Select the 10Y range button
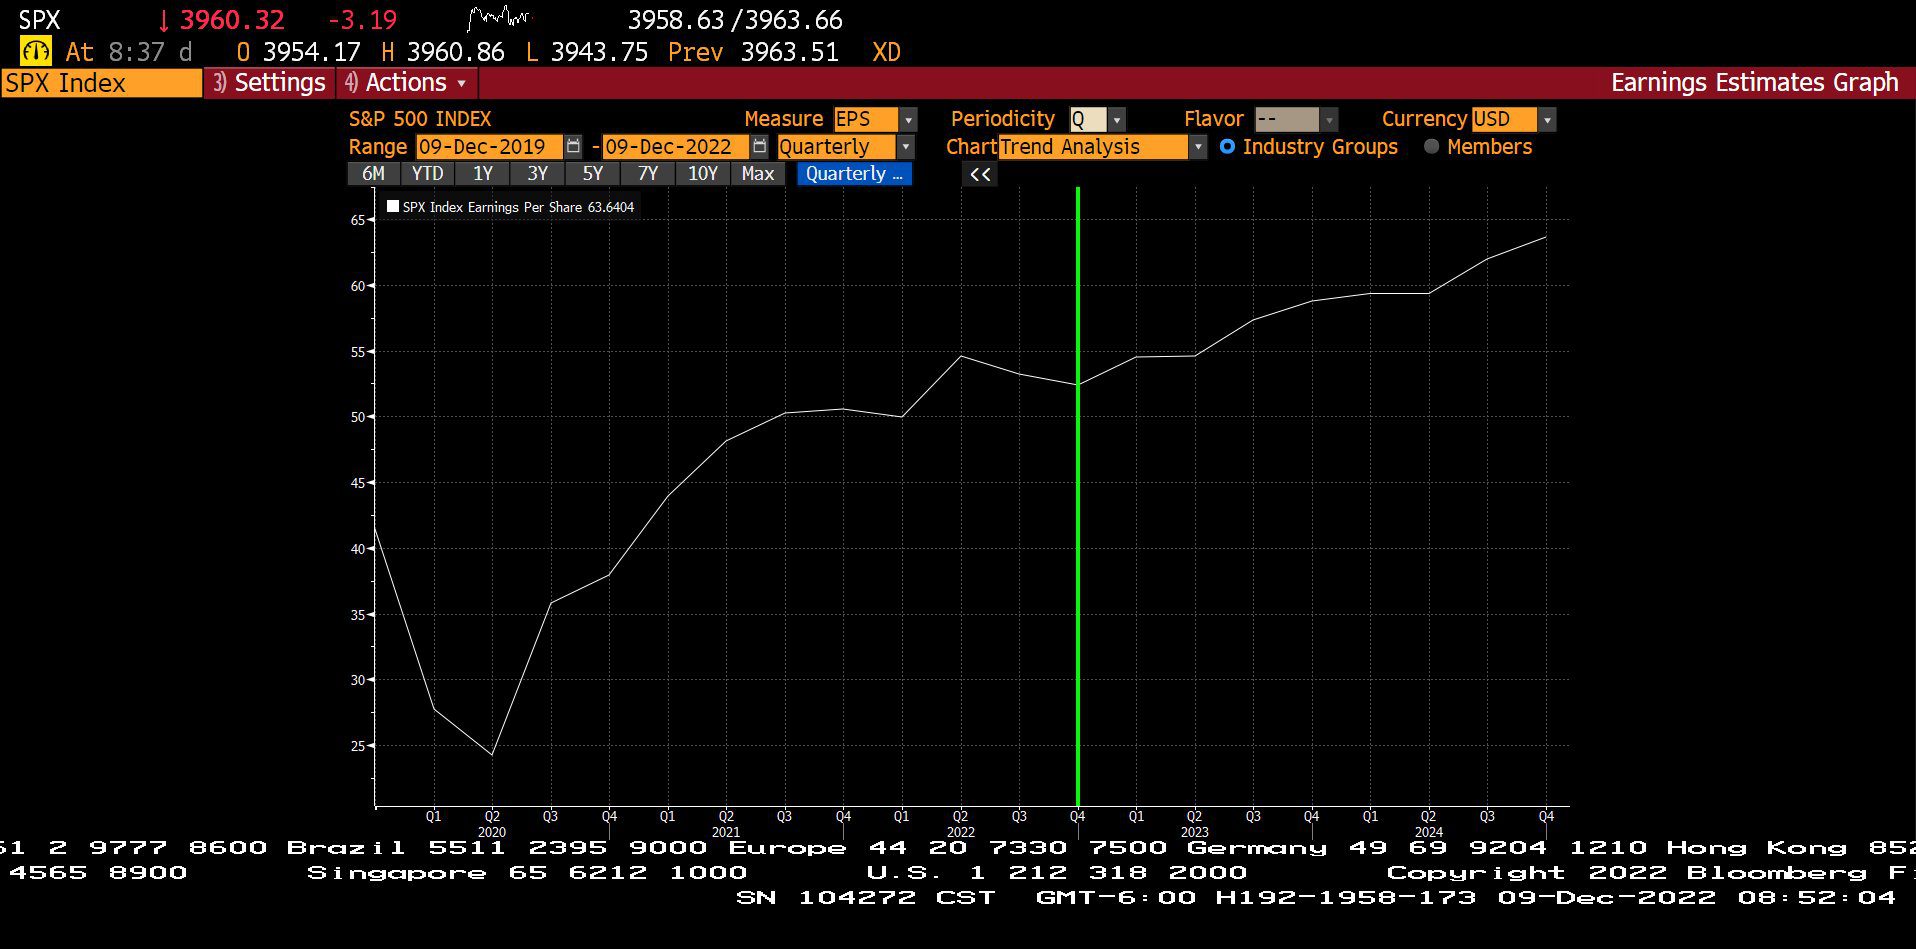1916x949 pixels. (703, 174)
